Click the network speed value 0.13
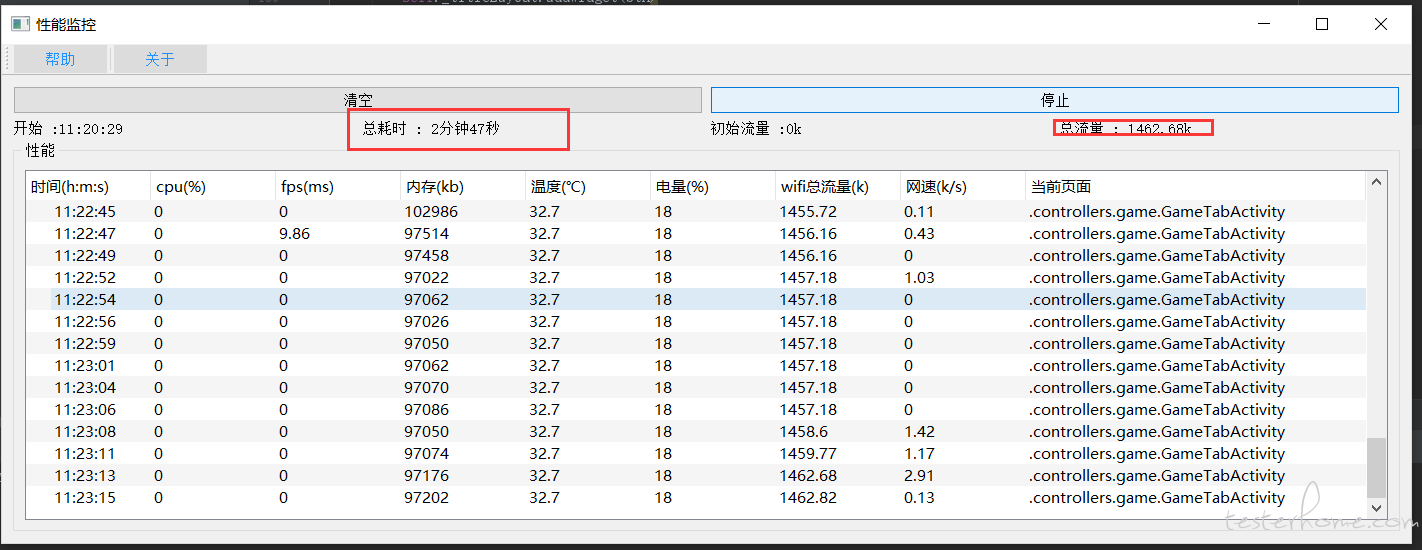The height and width of the screenshot is (550, 1422). (919, 497)
